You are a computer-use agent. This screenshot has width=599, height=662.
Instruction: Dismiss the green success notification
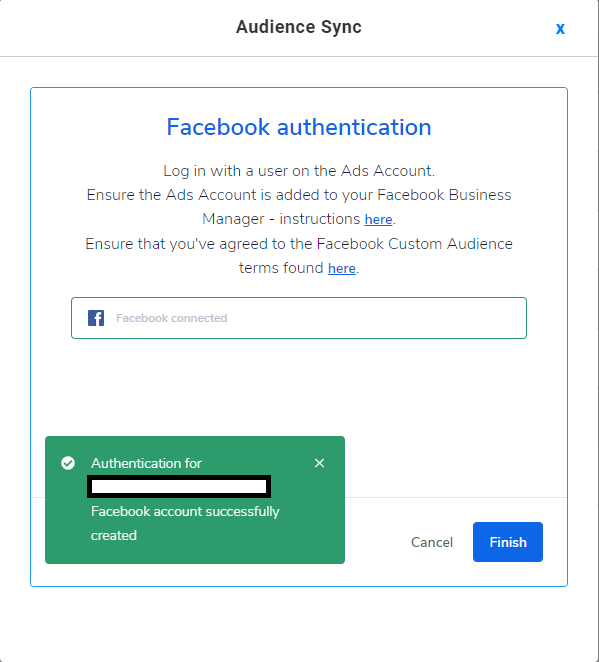(x=320, y=463)
